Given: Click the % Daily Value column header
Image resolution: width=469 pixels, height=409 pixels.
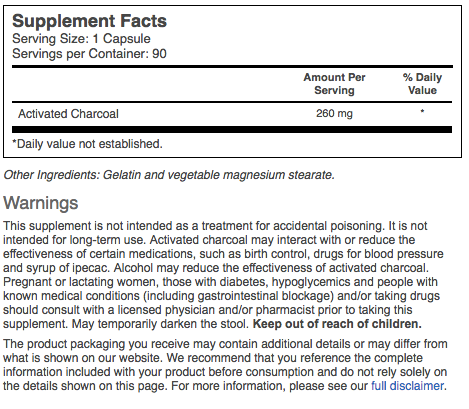Looking at the screenshot, I should click(422, 84).
